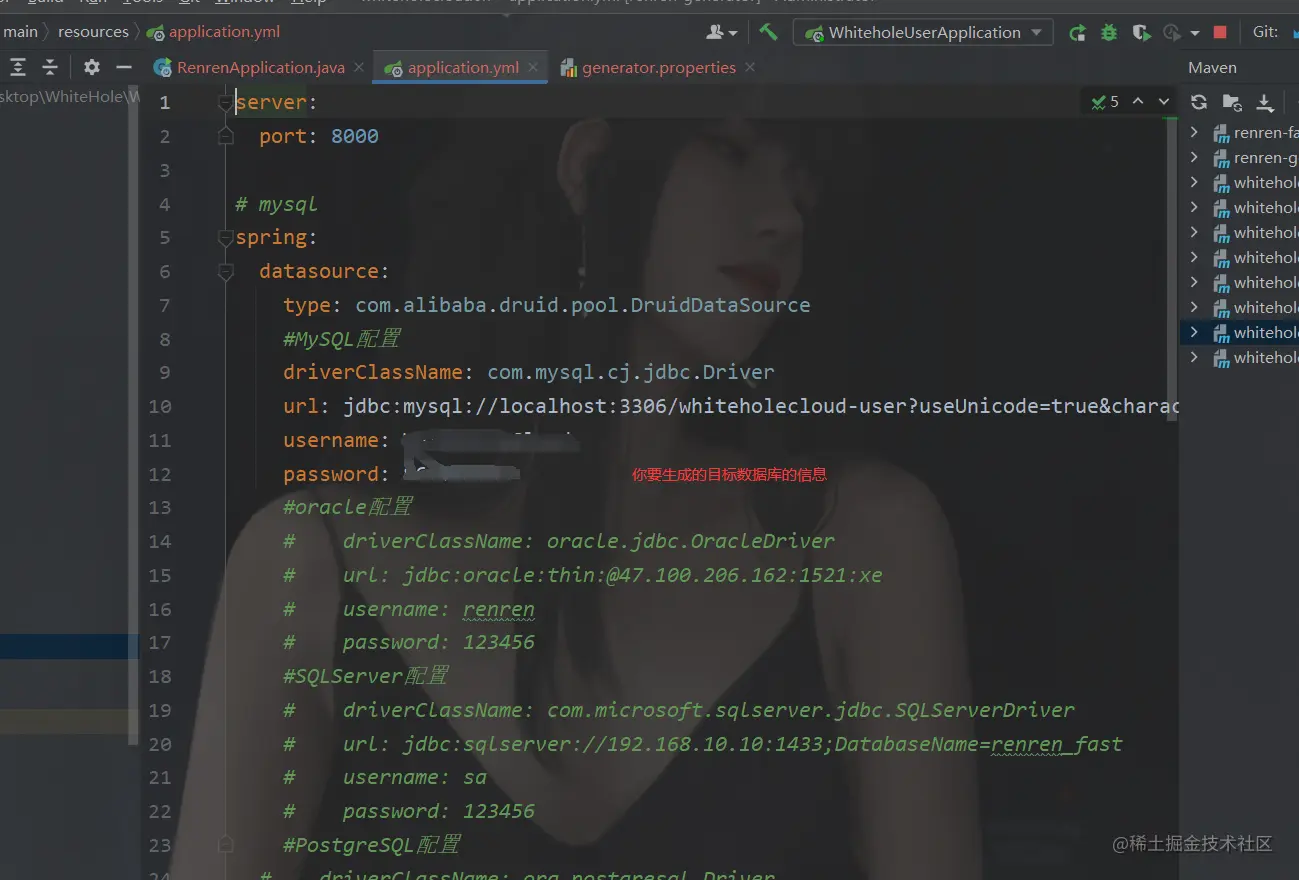Expand the highlighted whitehole Maven module
The width and height of the screenshot is (1299, 880).
coord(1193,332)
